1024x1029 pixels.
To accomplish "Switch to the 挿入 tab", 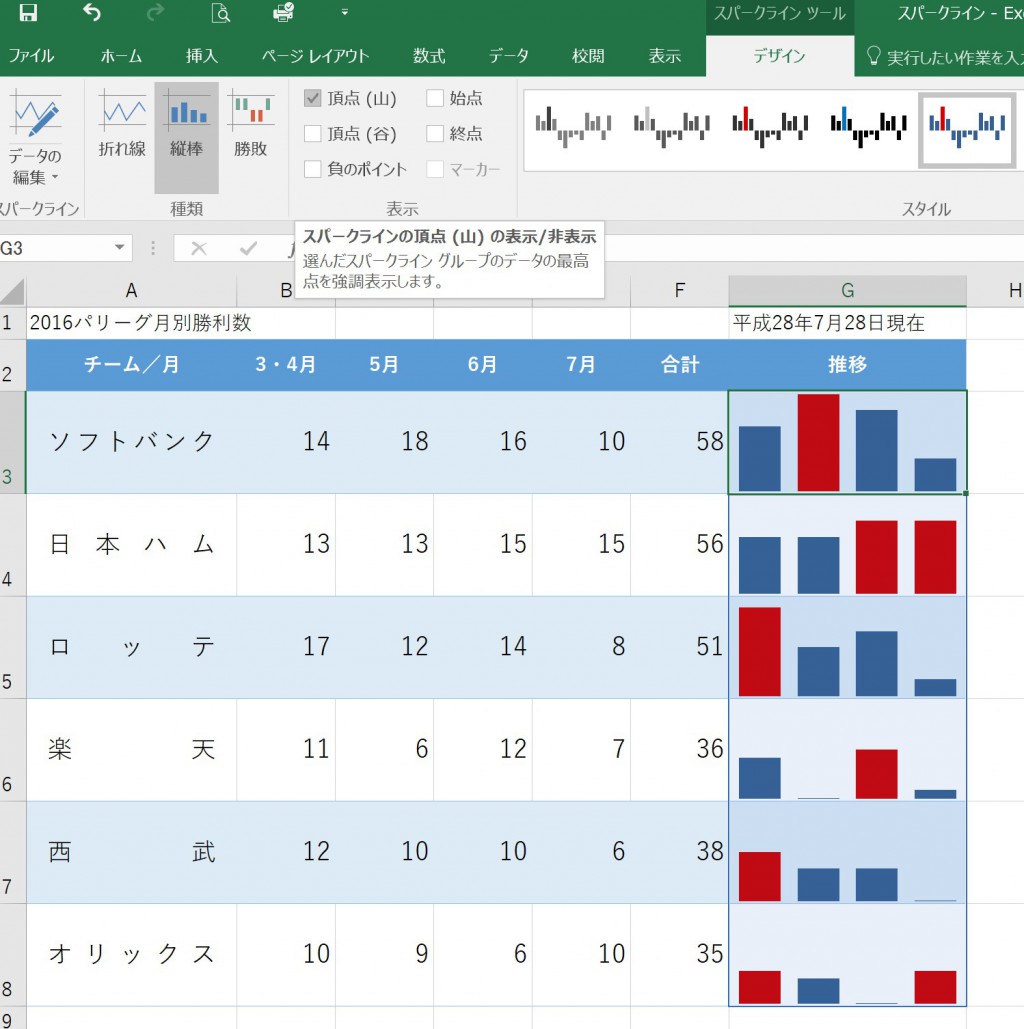I will [202, 56].
